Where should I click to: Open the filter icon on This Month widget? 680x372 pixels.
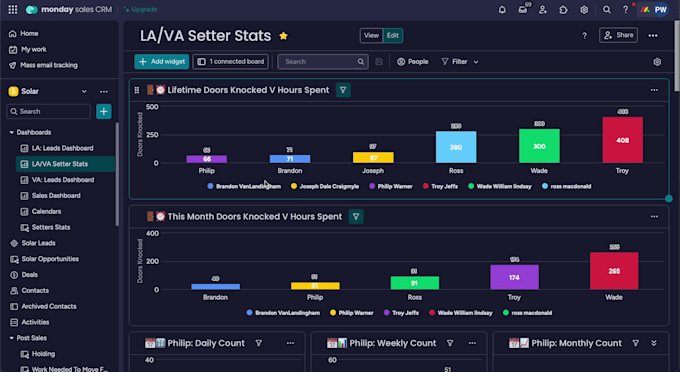tap(356, 217)
